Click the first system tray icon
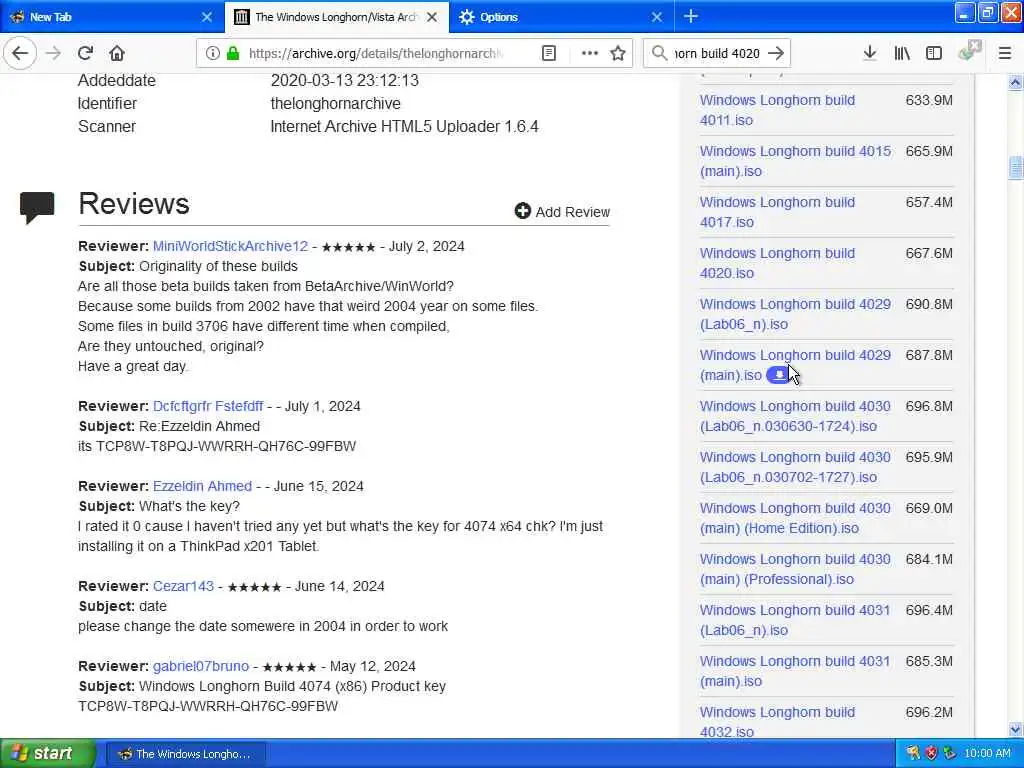 point(913,753)
